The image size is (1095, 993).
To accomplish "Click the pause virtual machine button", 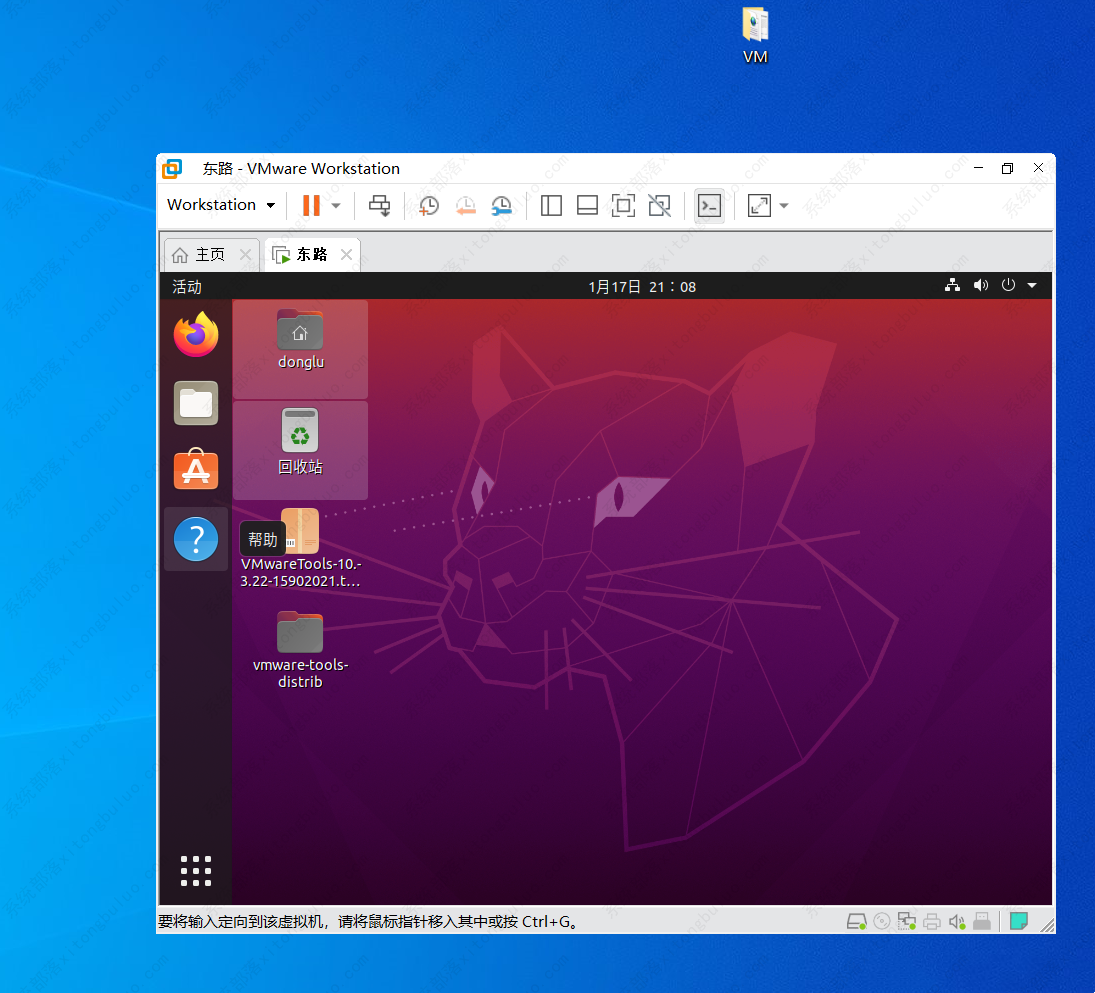I will tap(310, 206).
